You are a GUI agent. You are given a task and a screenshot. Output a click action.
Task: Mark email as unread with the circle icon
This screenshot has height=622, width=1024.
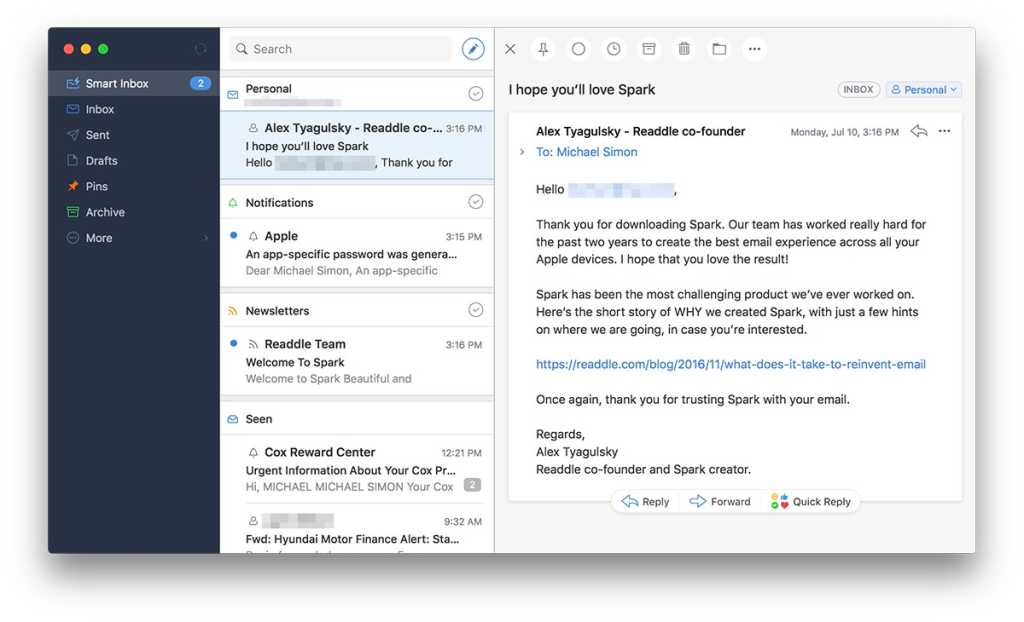pos(579,49)
